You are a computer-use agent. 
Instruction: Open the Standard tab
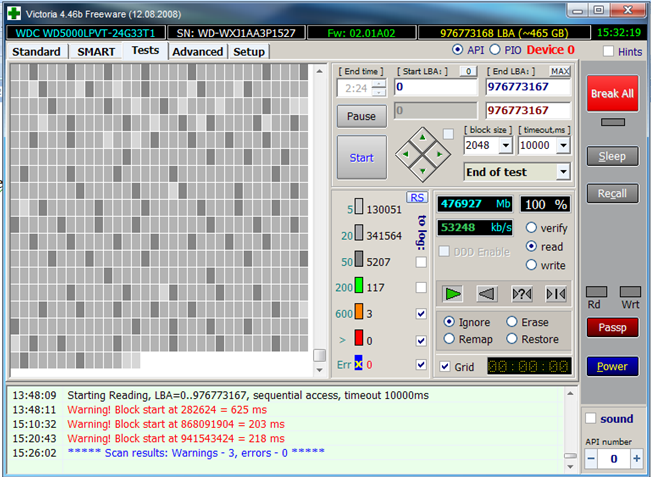(x=37, y=52)
